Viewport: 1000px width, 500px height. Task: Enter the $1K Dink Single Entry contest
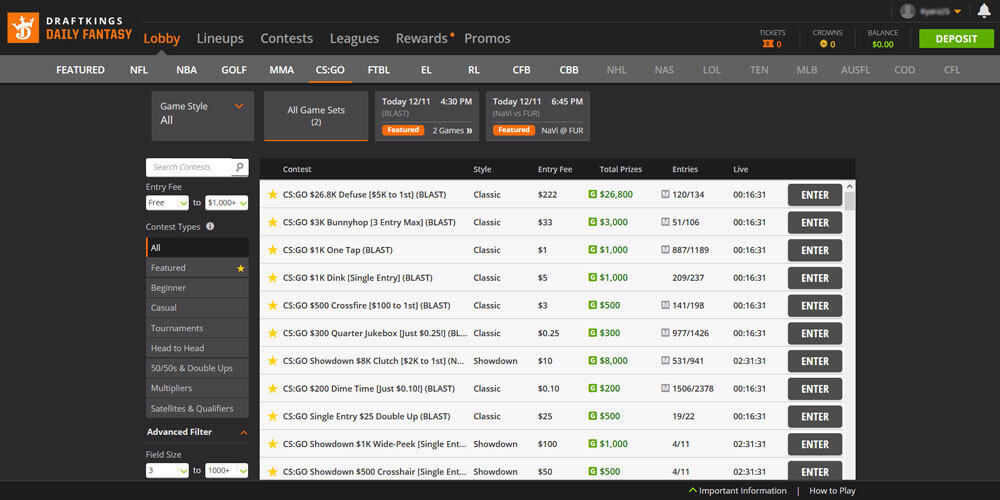(x=814, y=278)
